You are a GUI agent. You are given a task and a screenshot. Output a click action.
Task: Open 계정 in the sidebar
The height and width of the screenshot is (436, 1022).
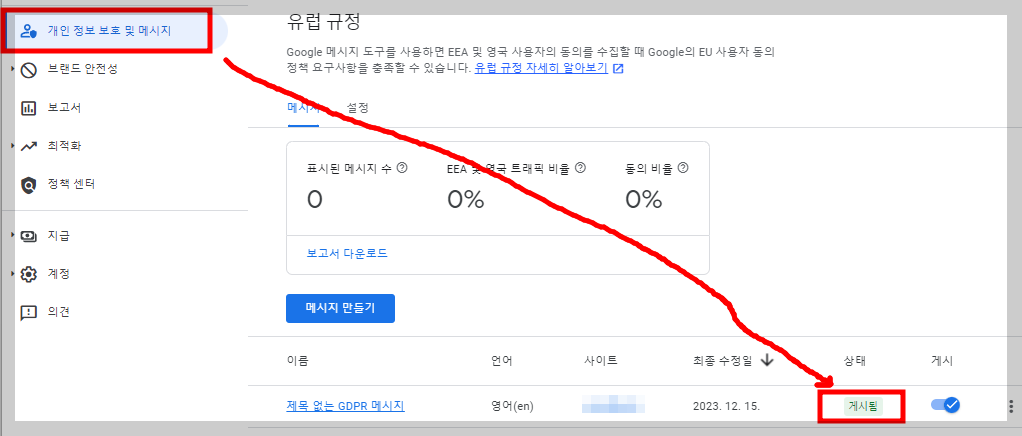pyautogui.click(x=58, y=273)
